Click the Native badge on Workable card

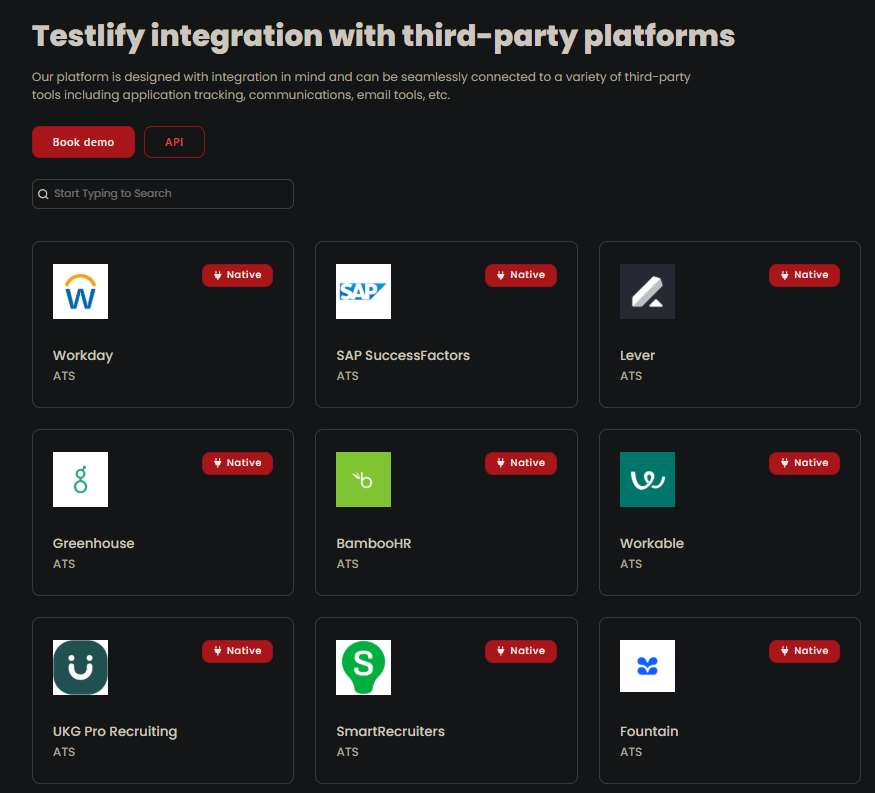(804, 463)
